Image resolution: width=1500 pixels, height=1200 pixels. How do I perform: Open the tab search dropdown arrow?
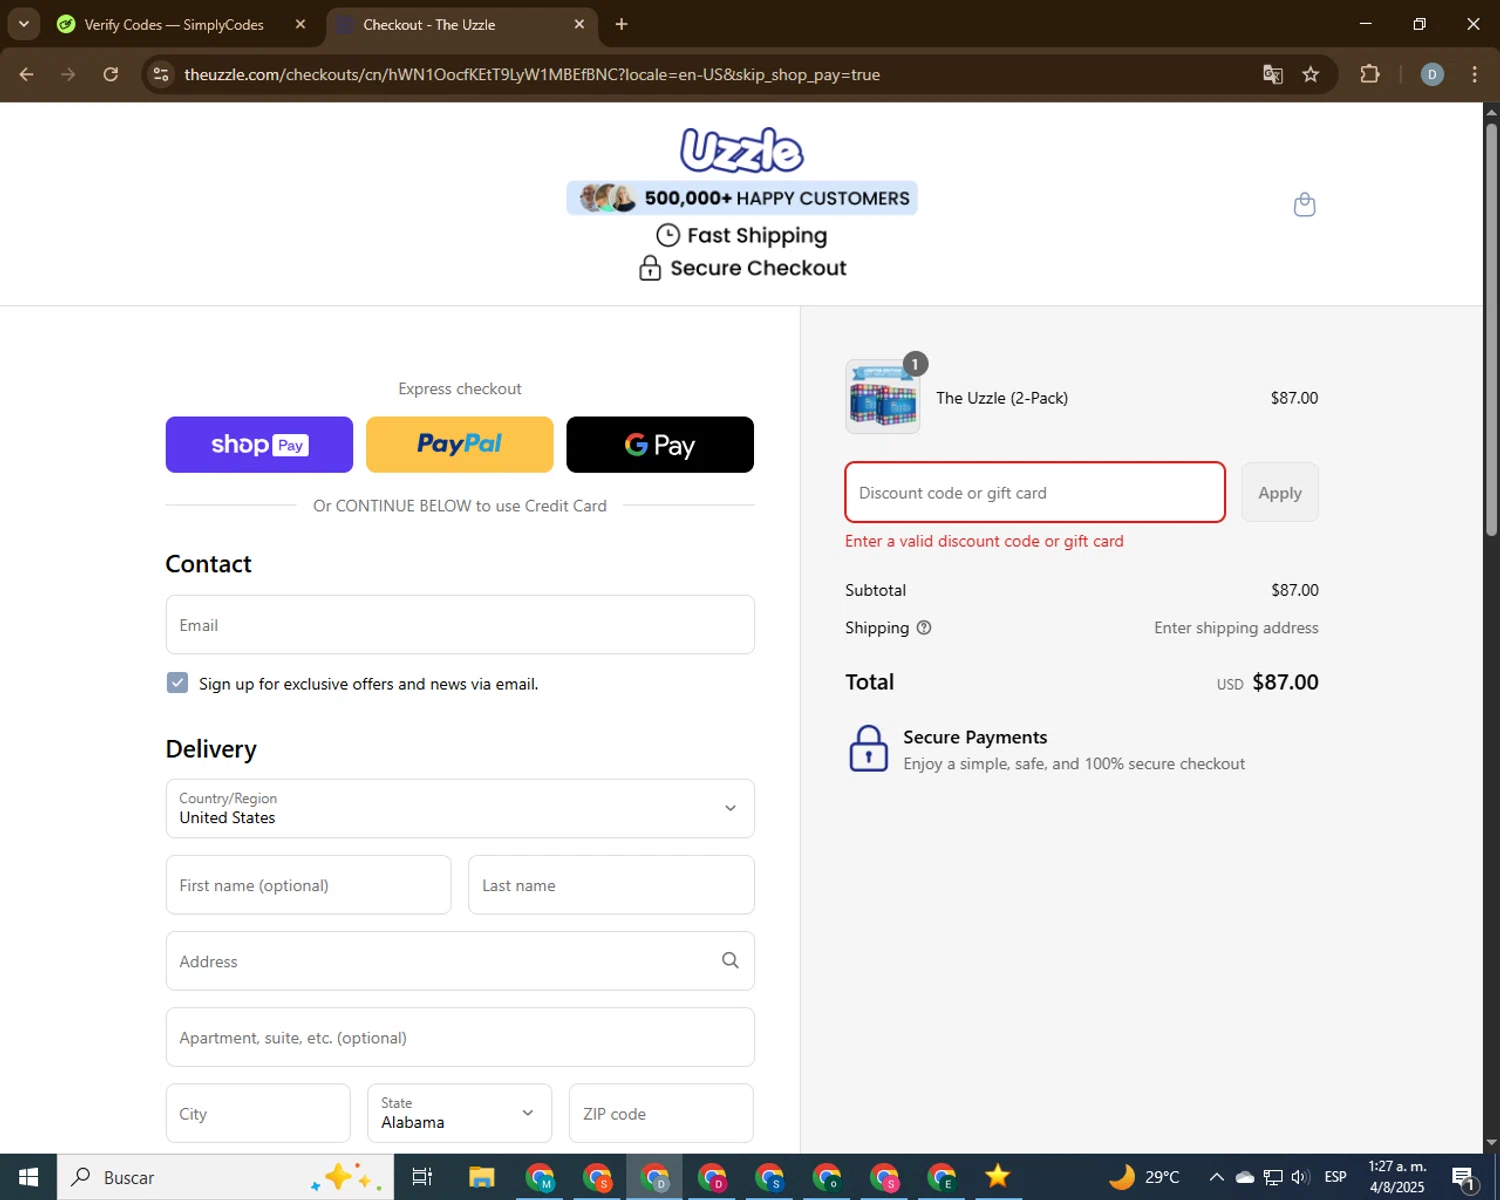click(23, 24)
